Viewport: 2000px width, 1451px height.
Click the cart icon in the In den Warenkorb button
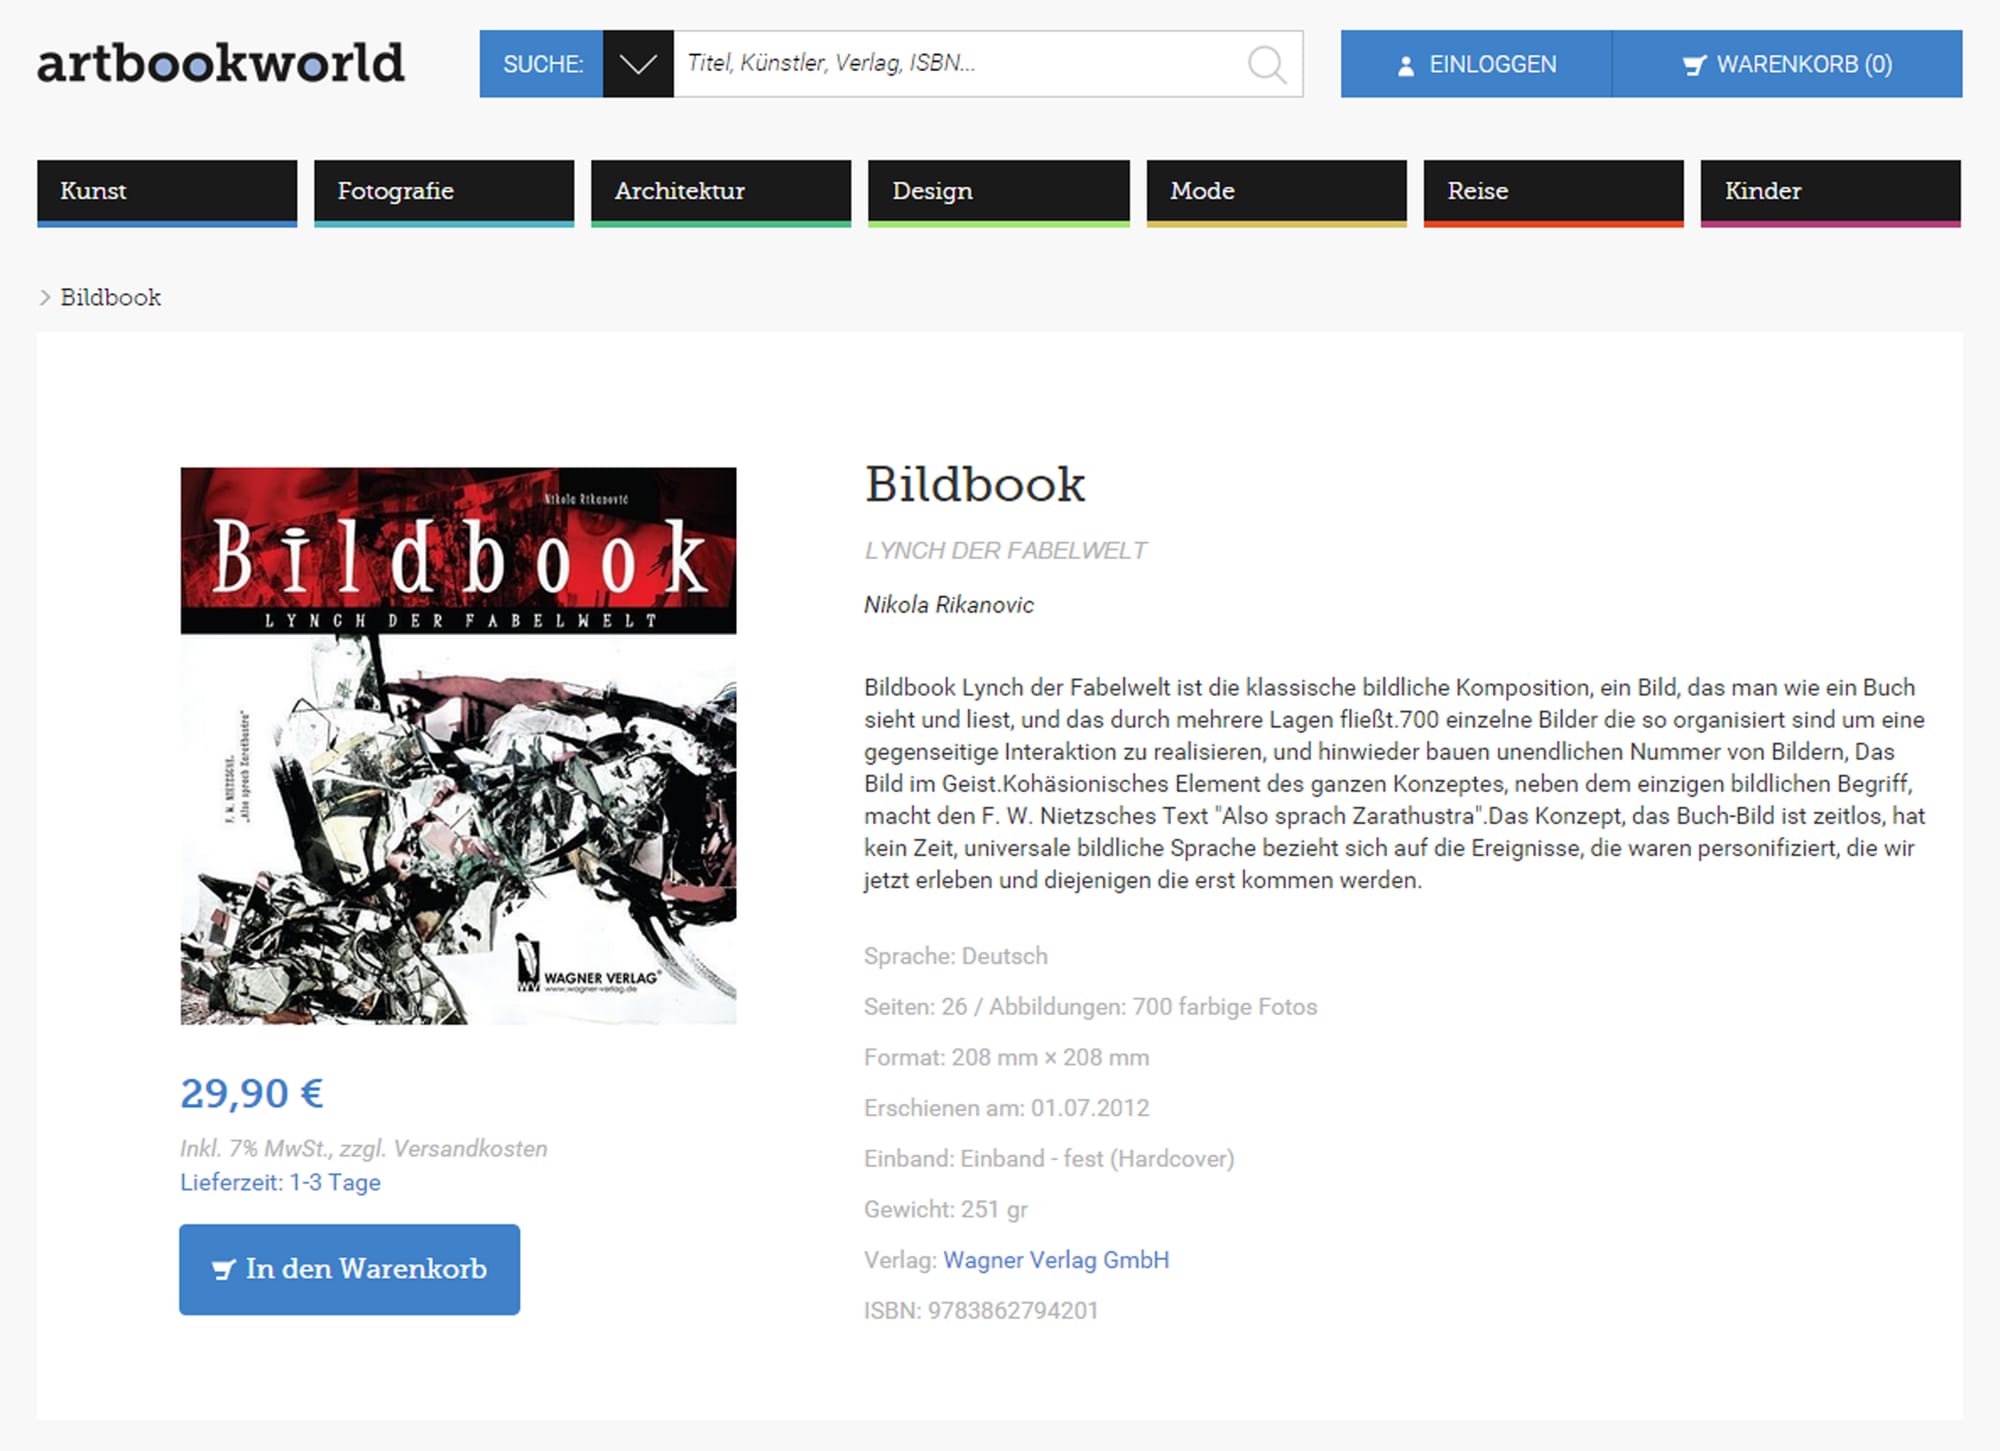223,1270
